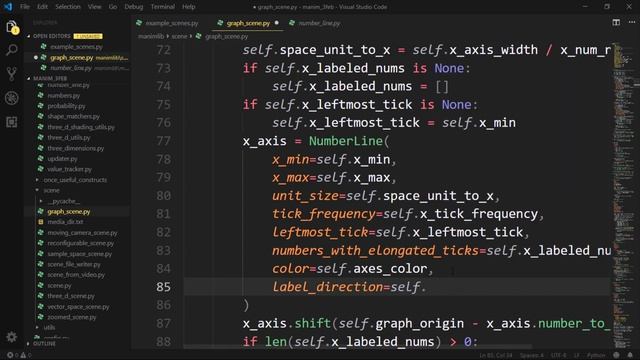Collapse the OPEN EDITORS section

(51, 36)
